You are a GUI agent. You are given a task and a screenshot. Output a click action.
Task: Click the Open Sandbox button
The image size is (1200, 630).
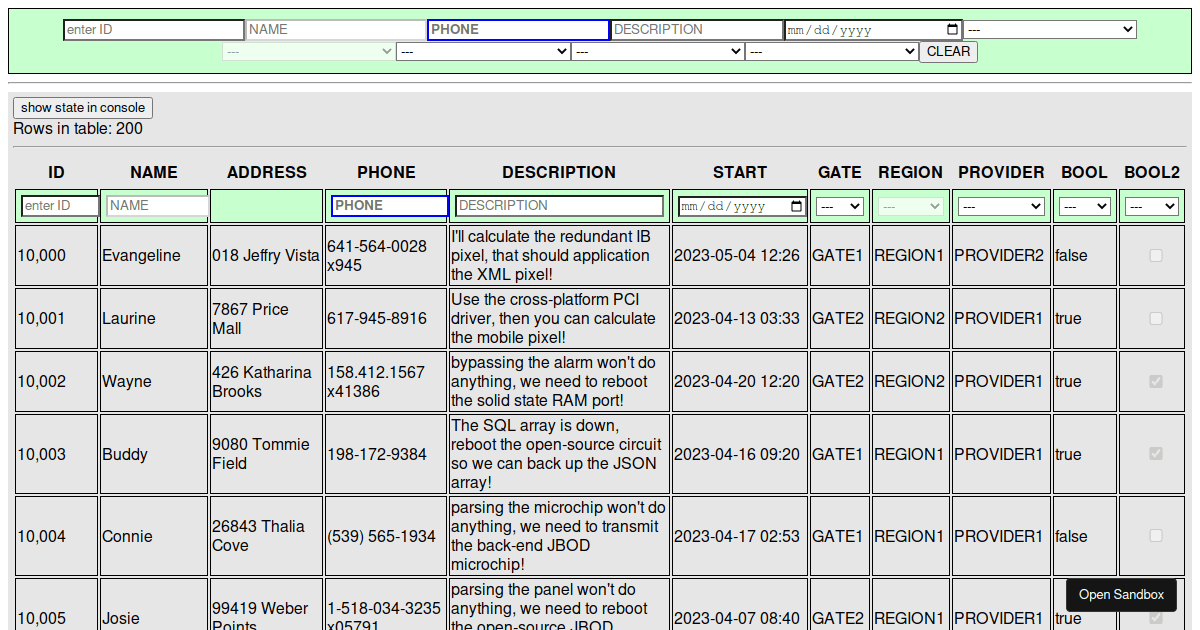(x=1121, y=595)
